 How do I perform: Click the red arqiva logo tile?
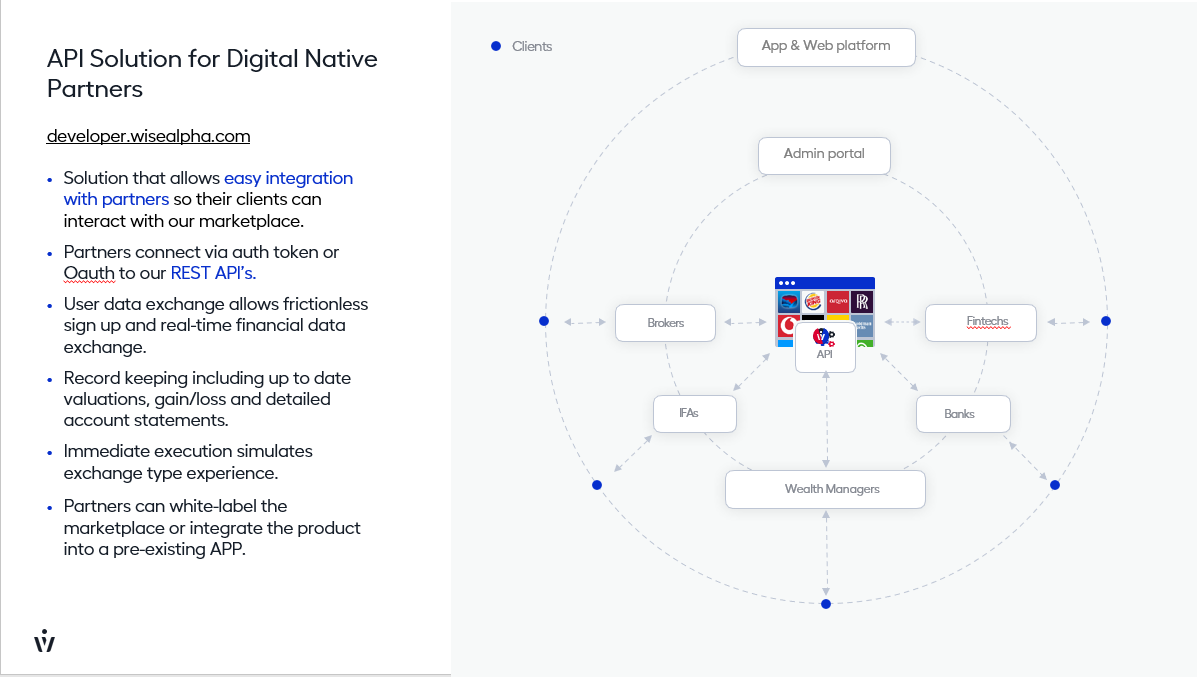click(837, 301)
